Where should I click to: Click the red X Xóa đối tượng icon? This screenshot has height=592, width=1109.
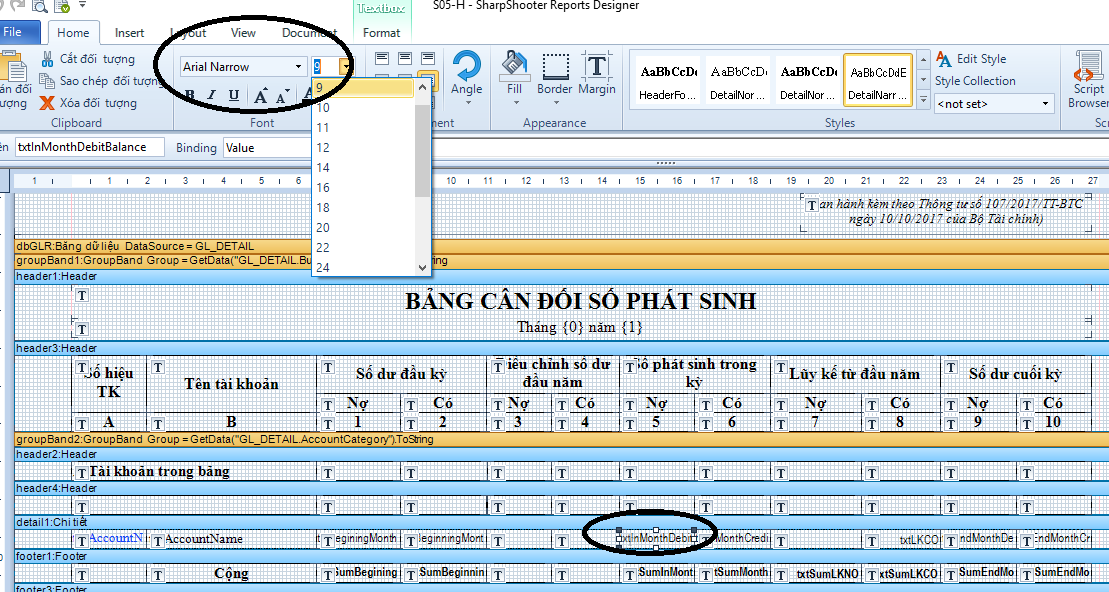(47, 103)
